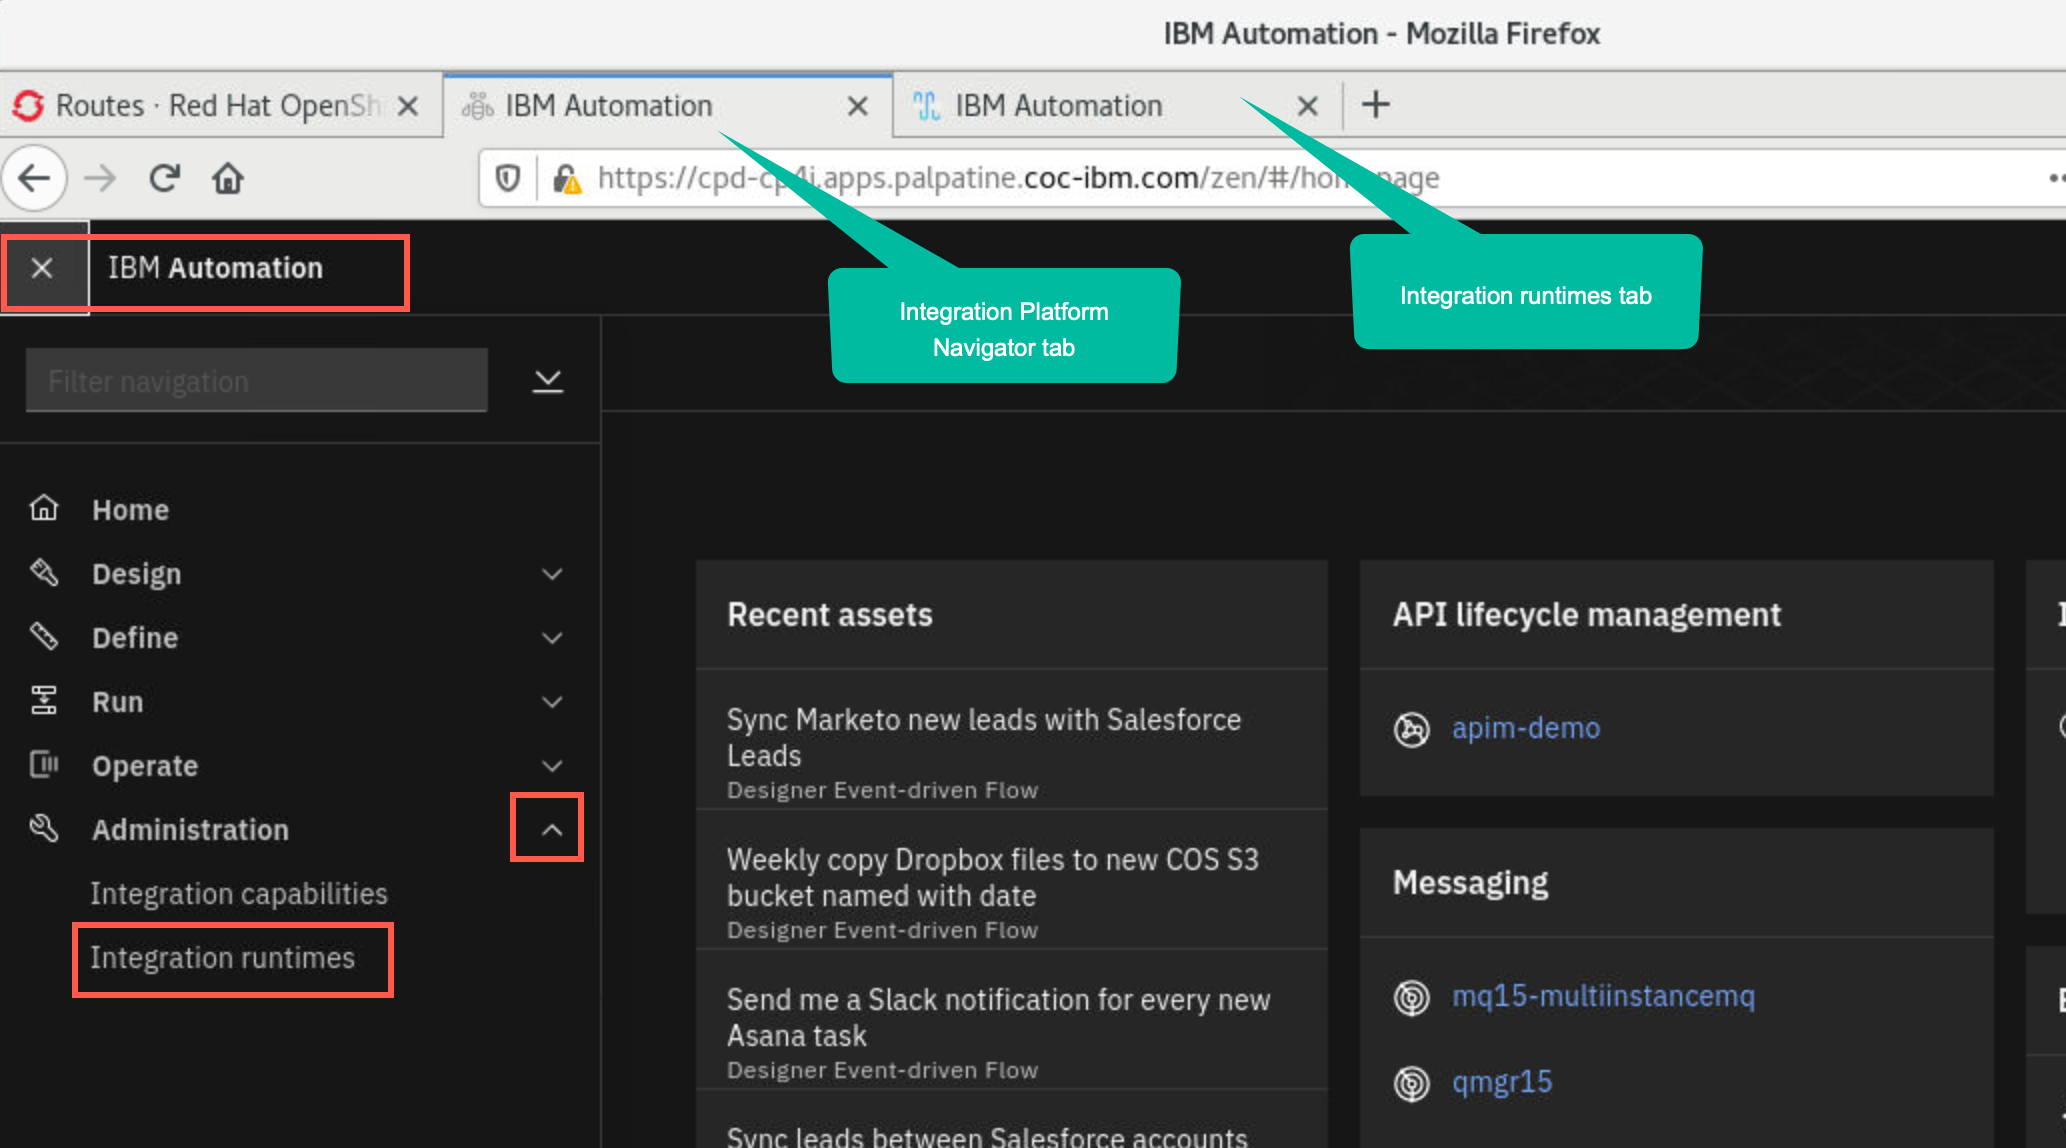This screenshot has height=1148, width=2066.
Task: Click the Administration menu label
Action: (x=190, y=830)
